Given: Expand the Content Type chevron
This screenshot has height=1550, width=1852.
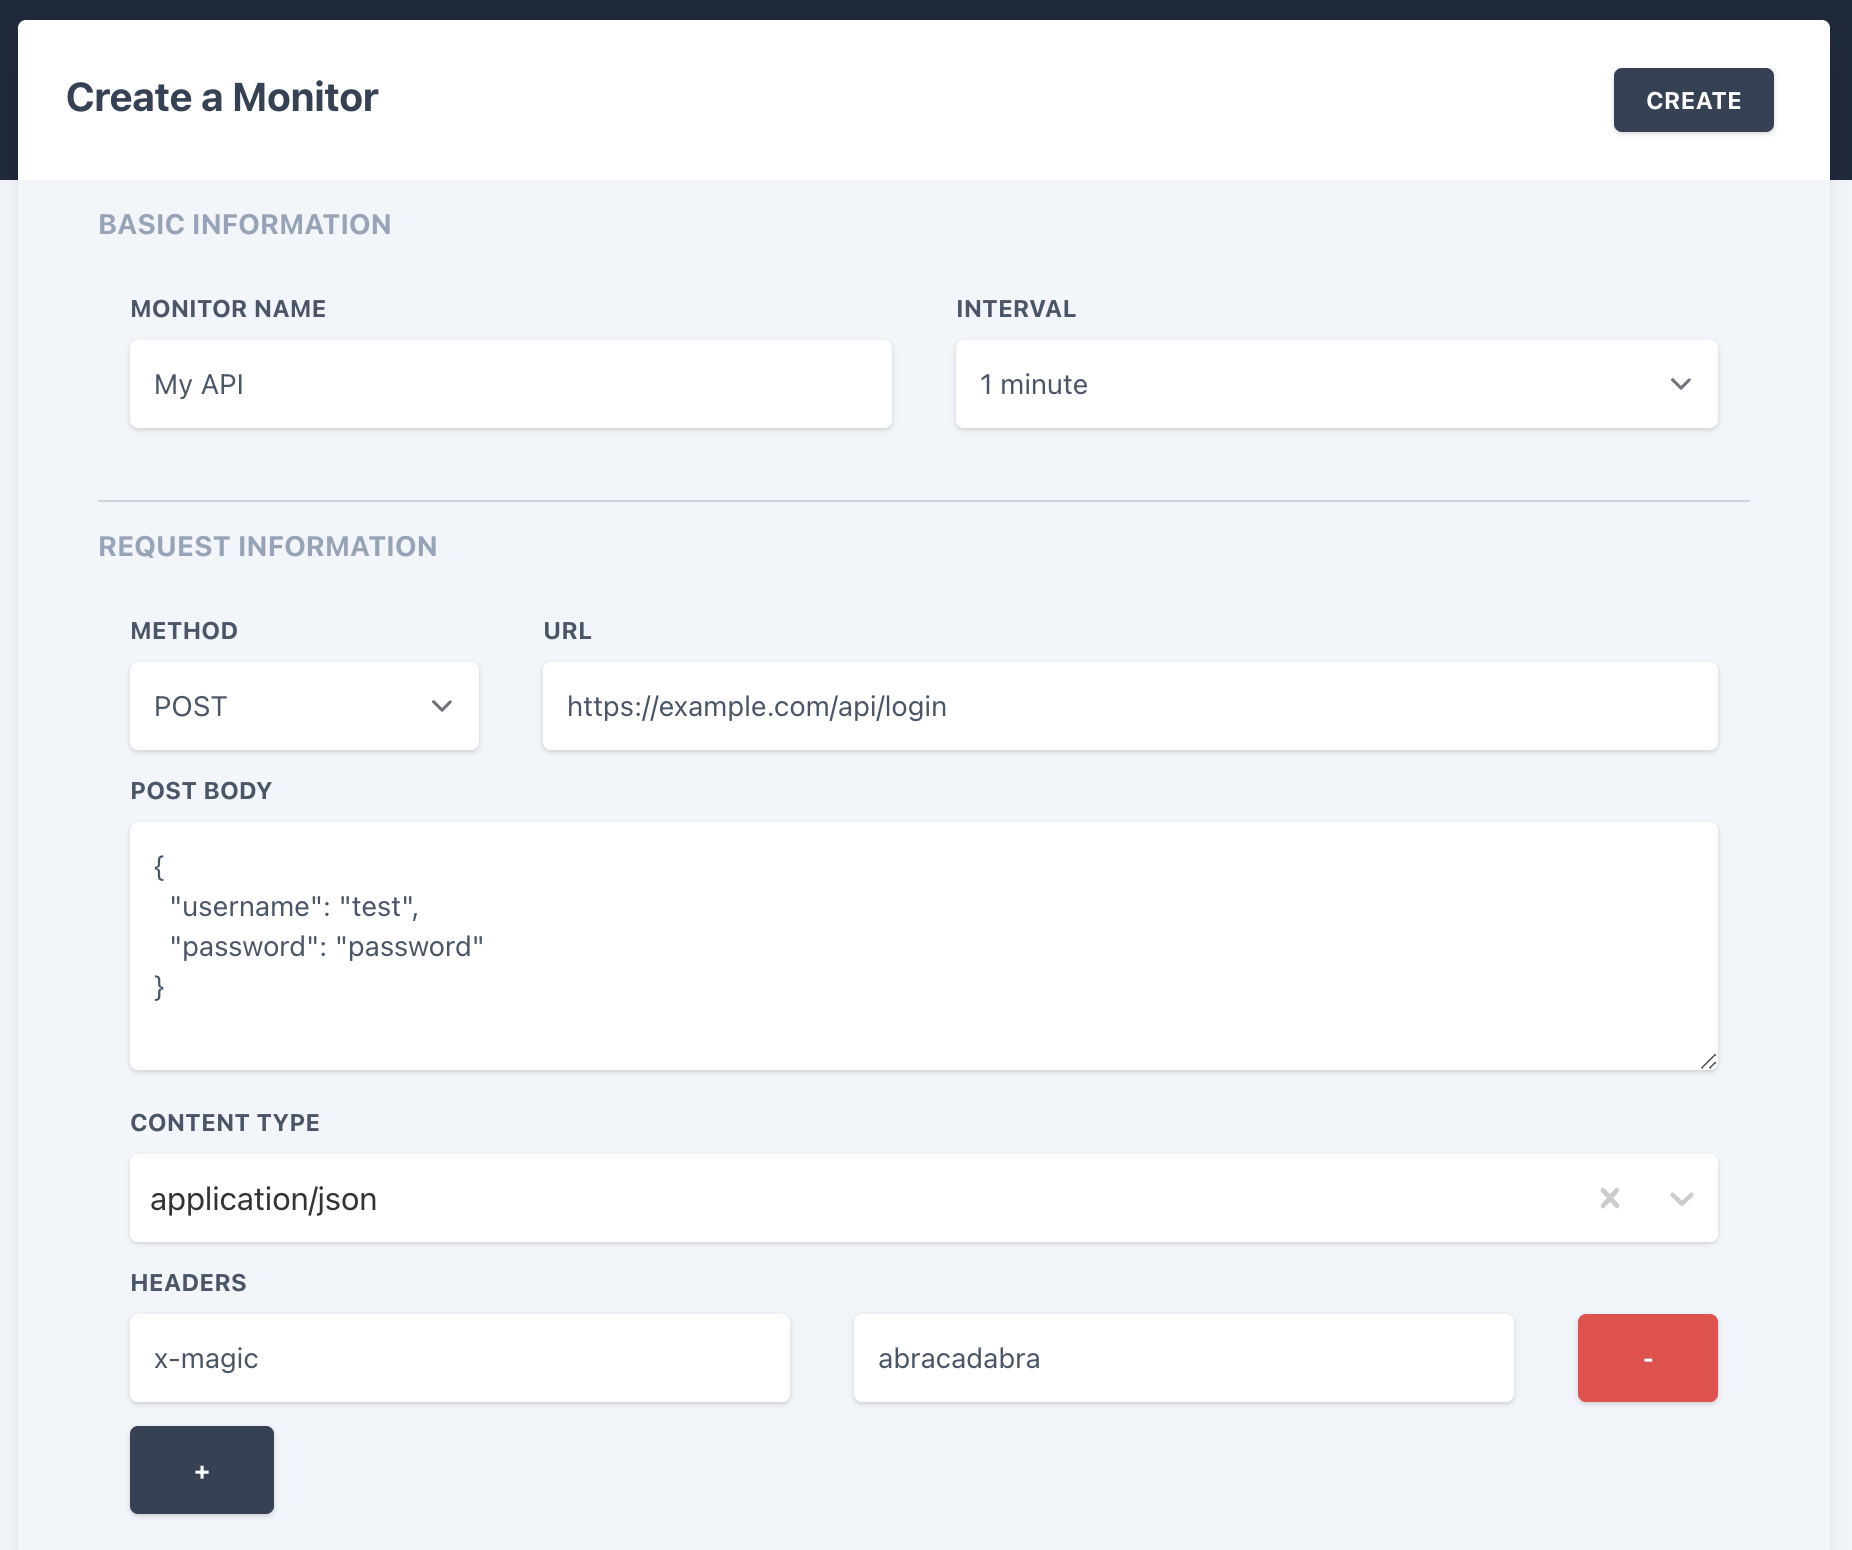Looking at the screenshot, I should pos(1682,1198).
